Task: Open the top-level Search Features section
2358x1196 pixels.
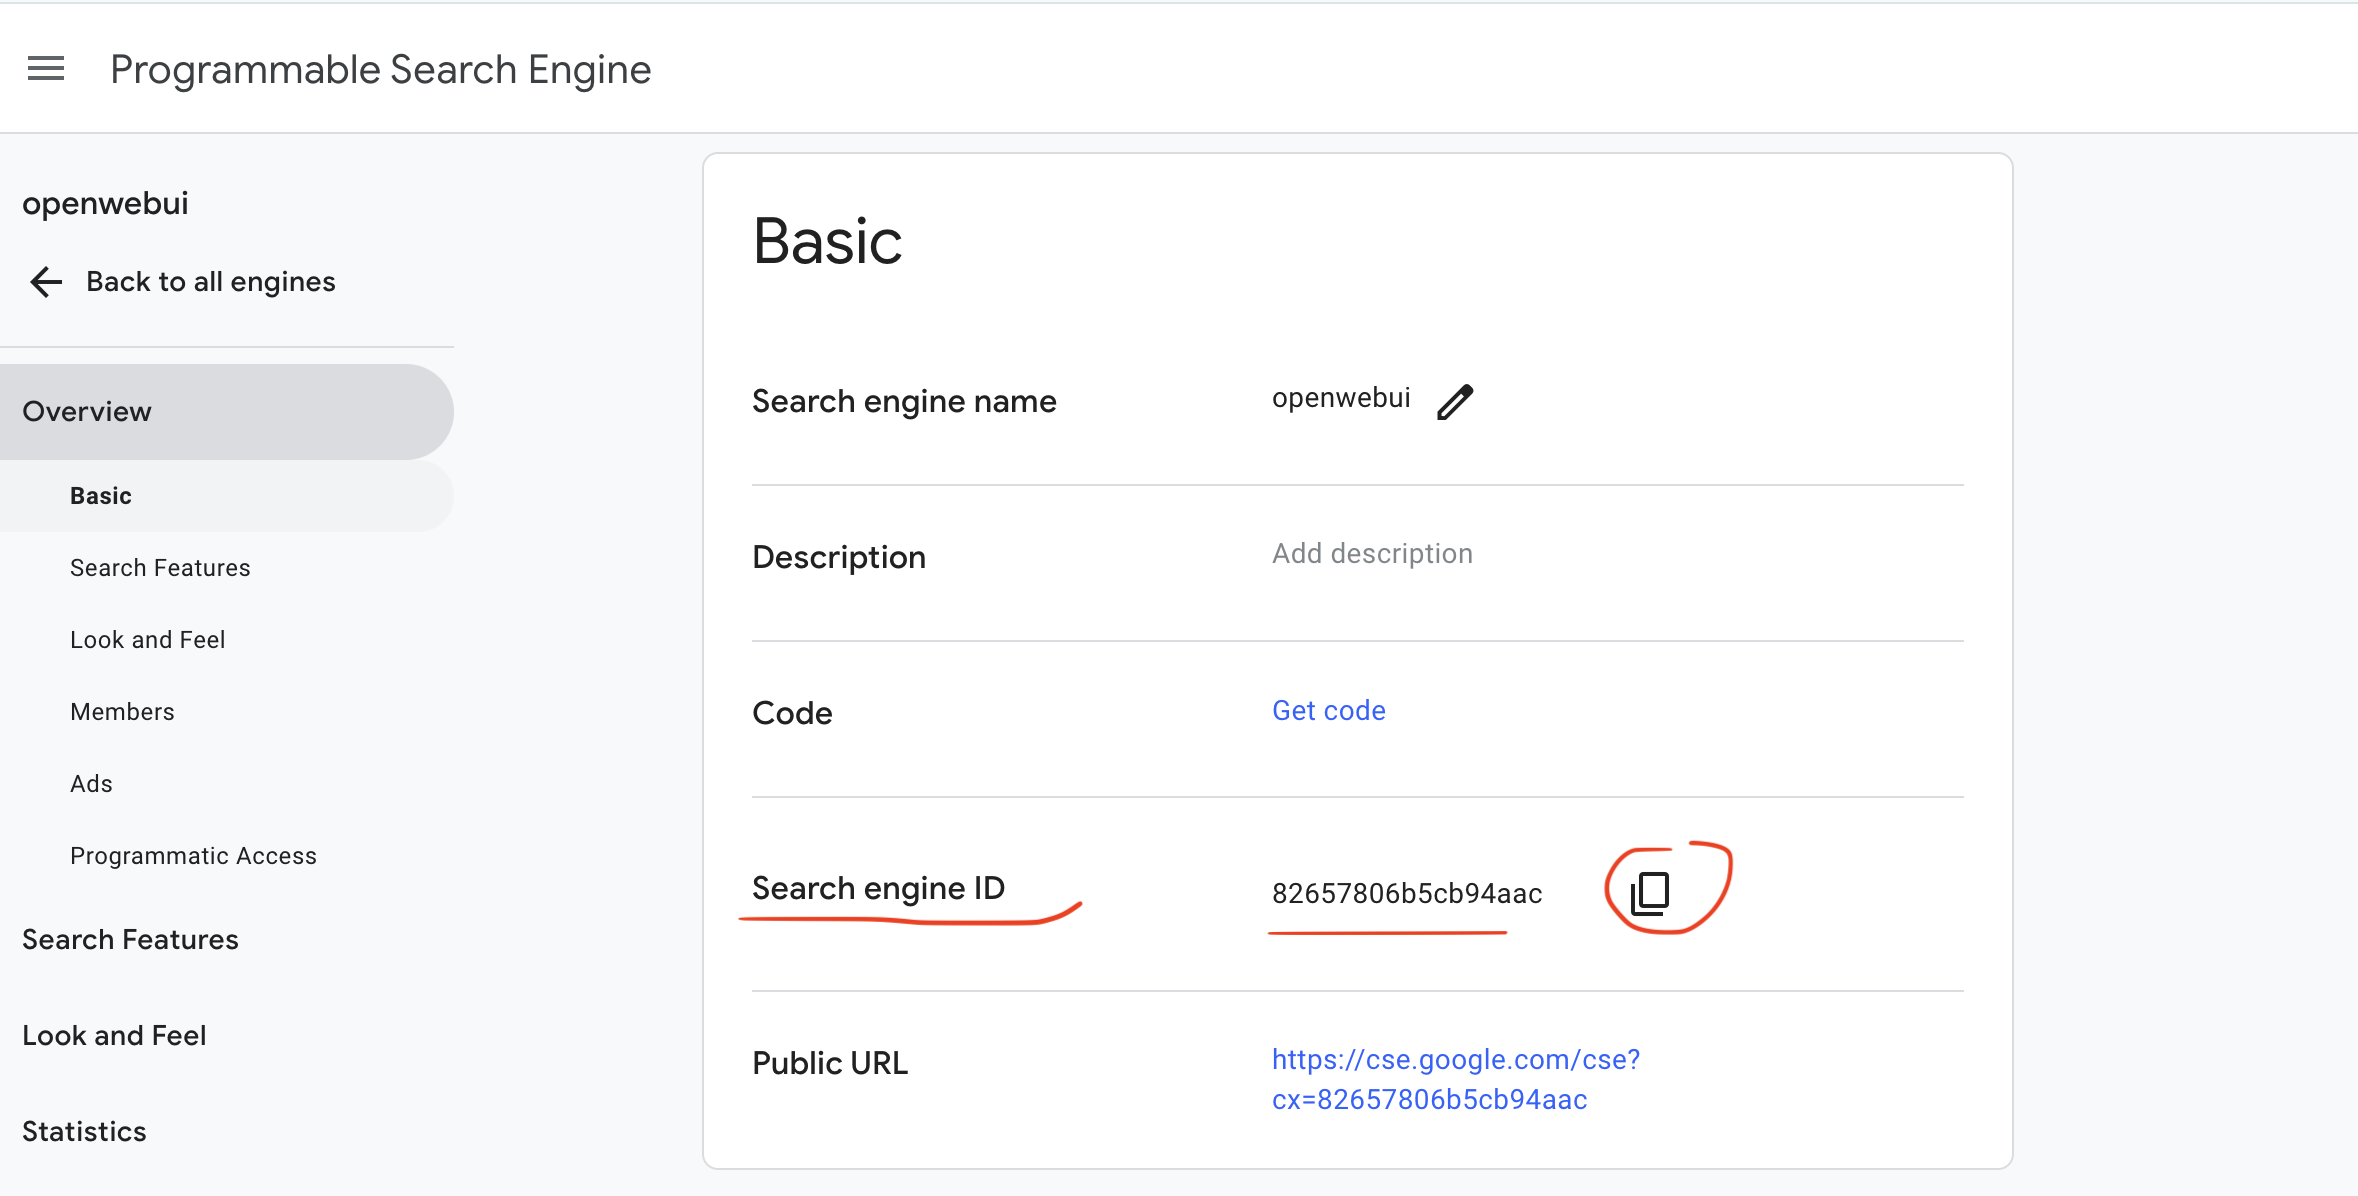Action: tap(130, 940)
